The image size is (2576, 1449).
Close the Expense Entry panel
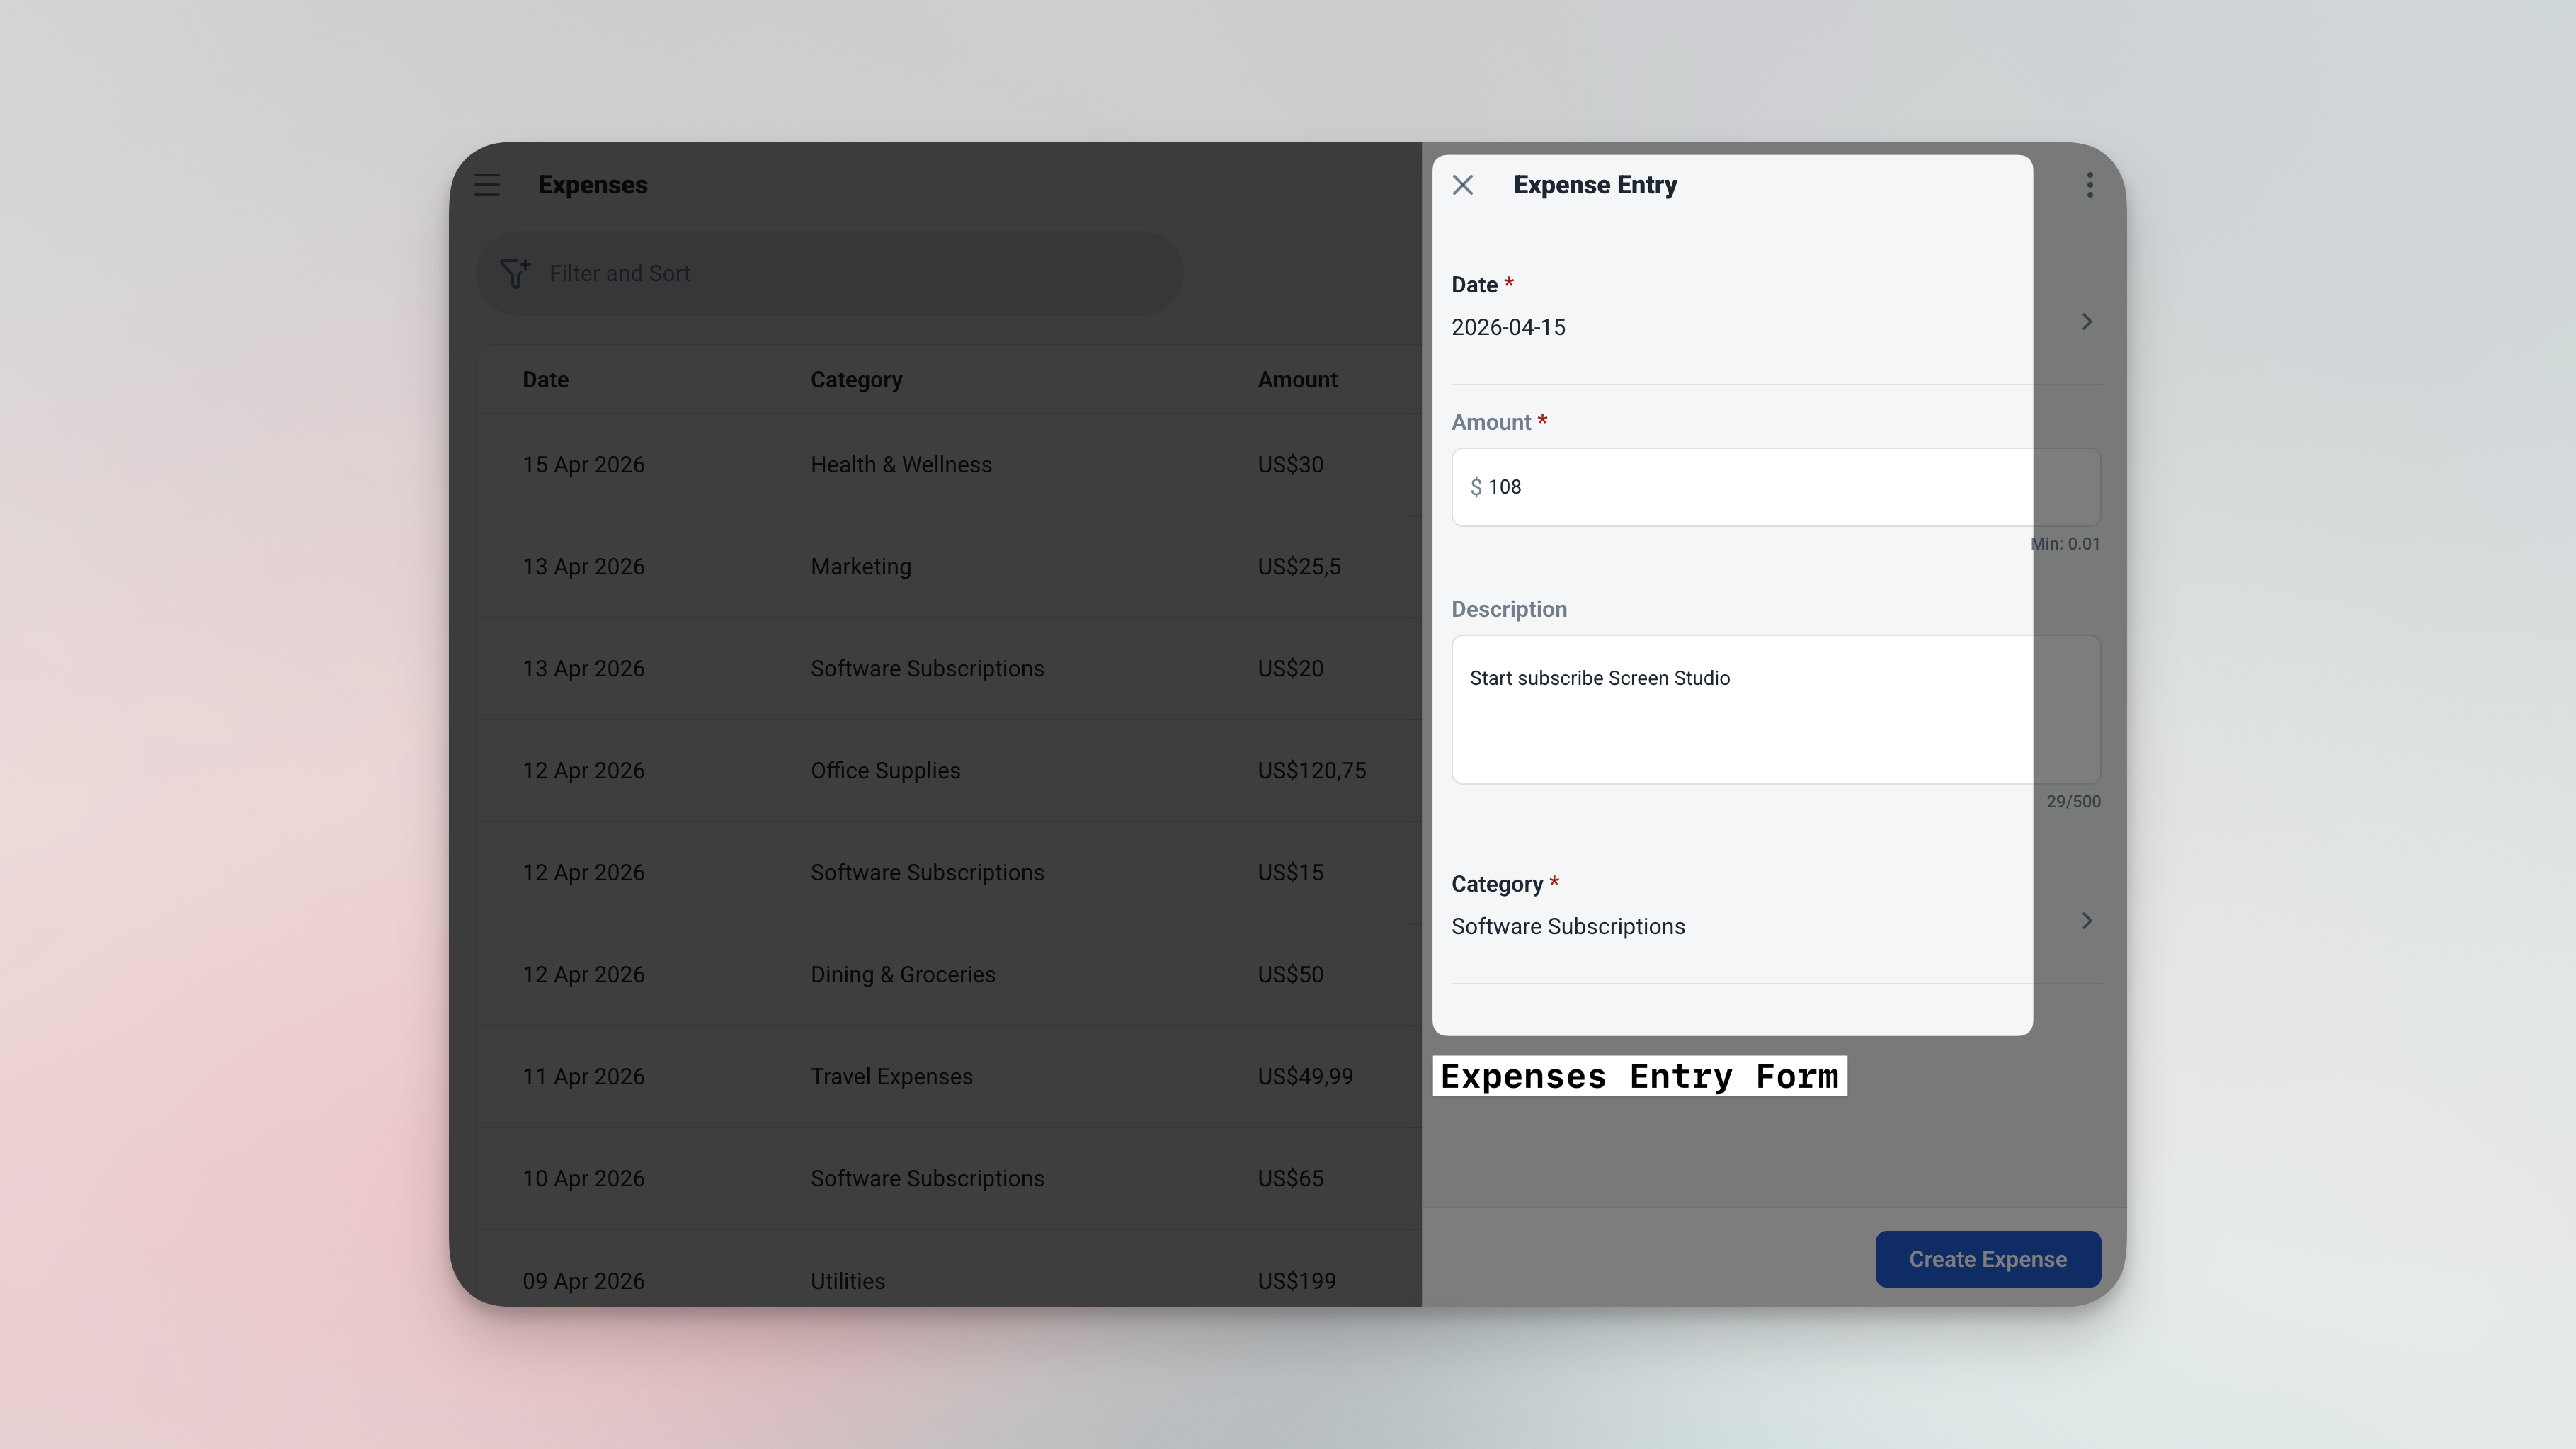pyautogui.click(x=1462, y=185)
